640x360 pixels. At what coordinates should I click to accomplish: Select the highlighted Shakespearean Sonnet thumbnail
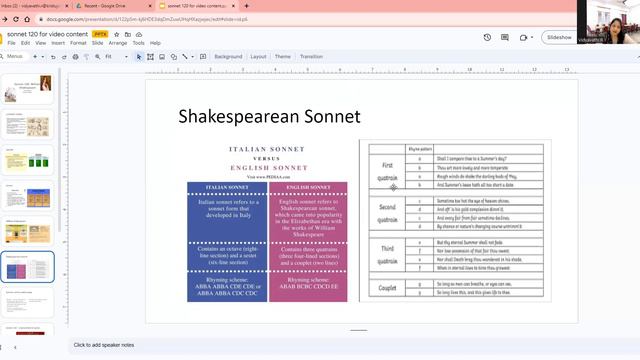[28, 267]
